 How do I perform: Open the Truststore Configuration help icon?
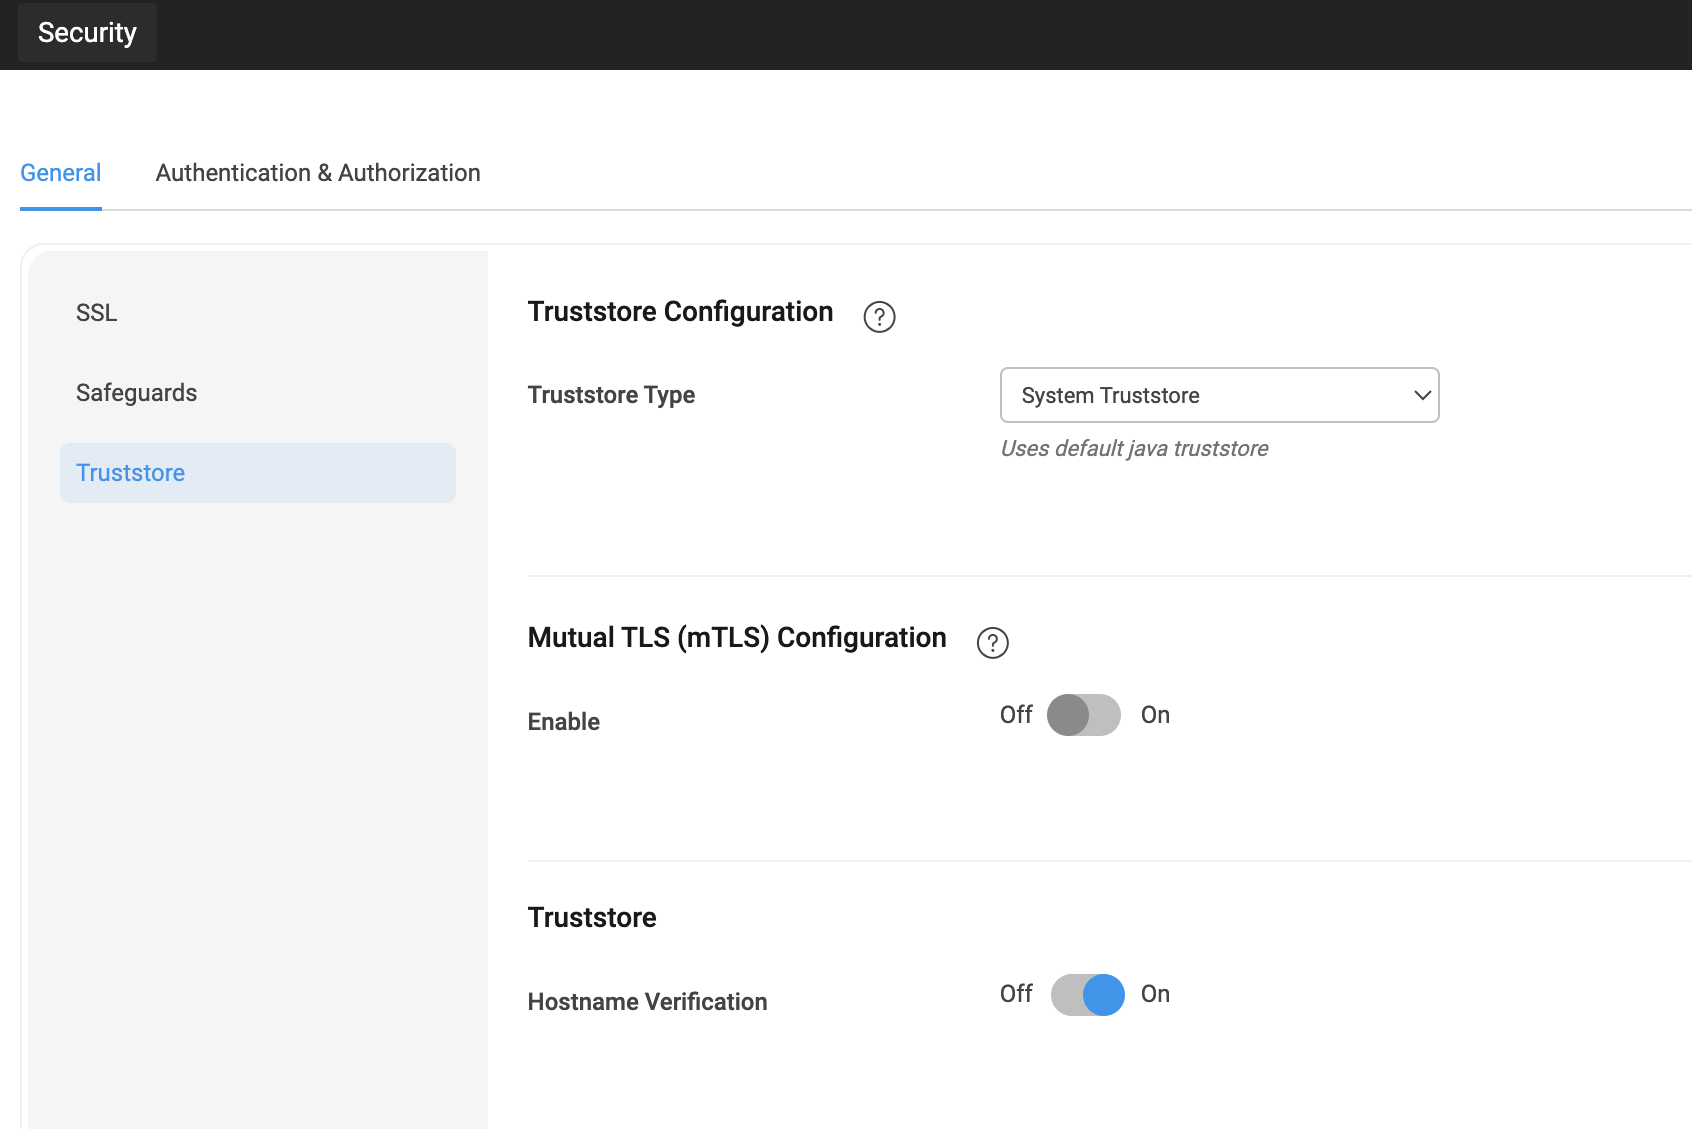879,317
